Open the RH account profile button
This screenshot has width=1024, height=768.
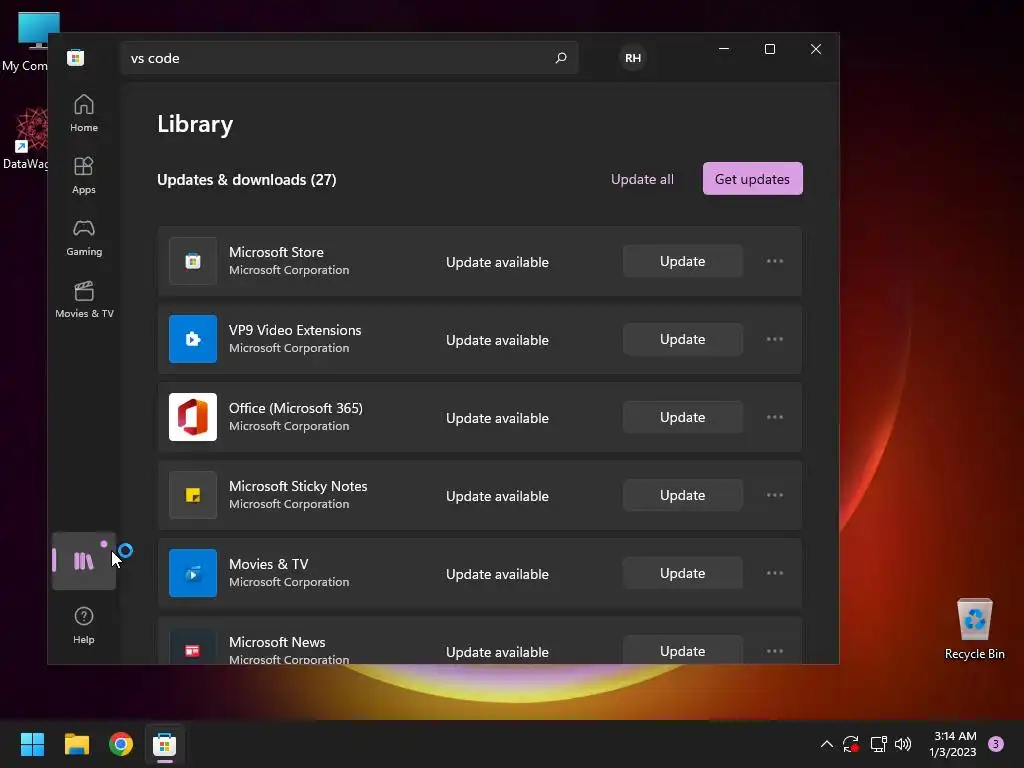(x=632, y=57)
